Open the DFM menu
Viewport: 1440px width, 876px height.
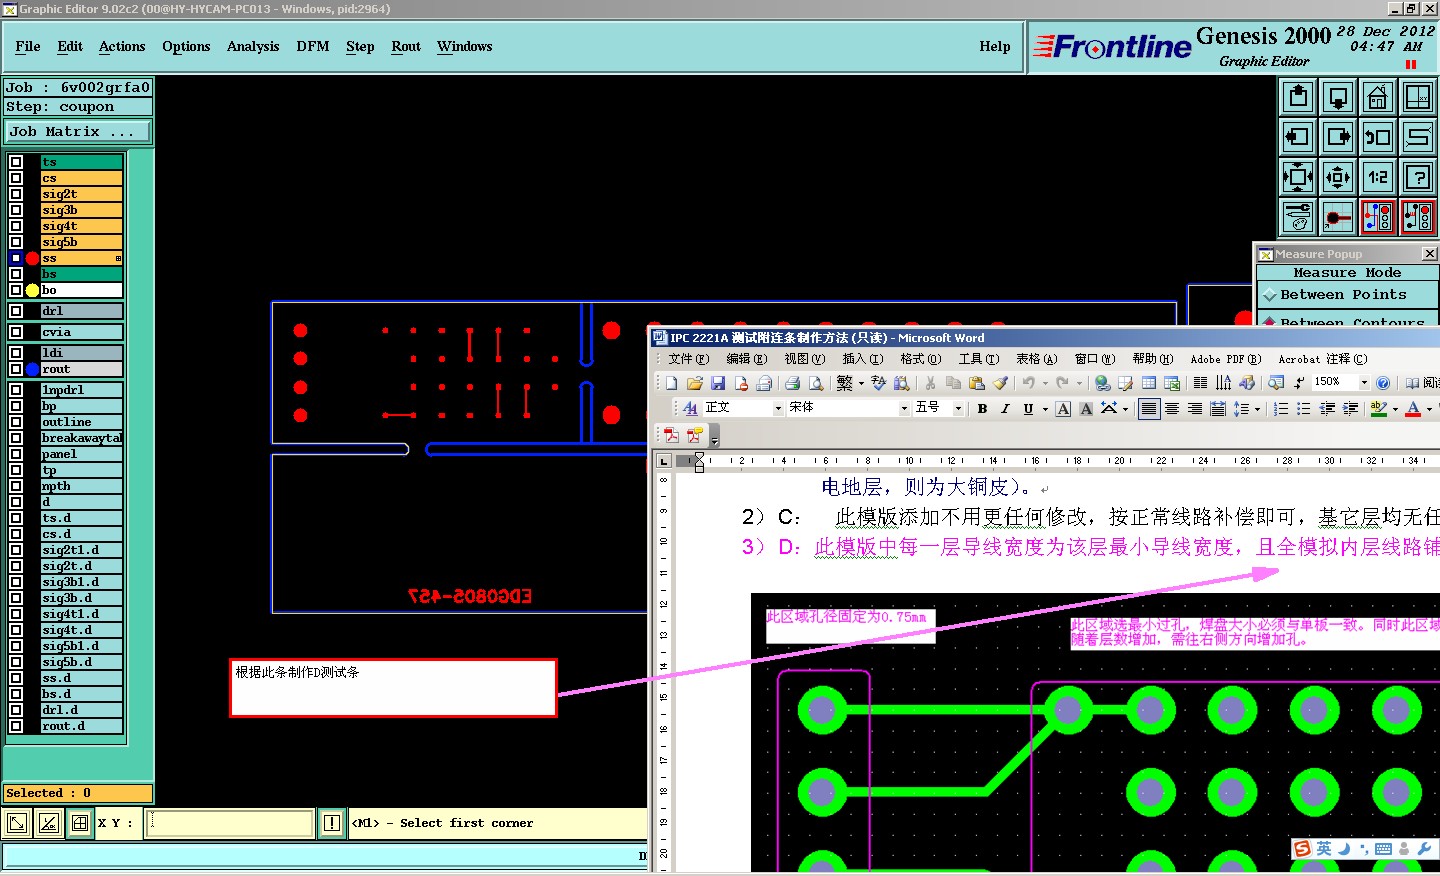pos(313,46)
